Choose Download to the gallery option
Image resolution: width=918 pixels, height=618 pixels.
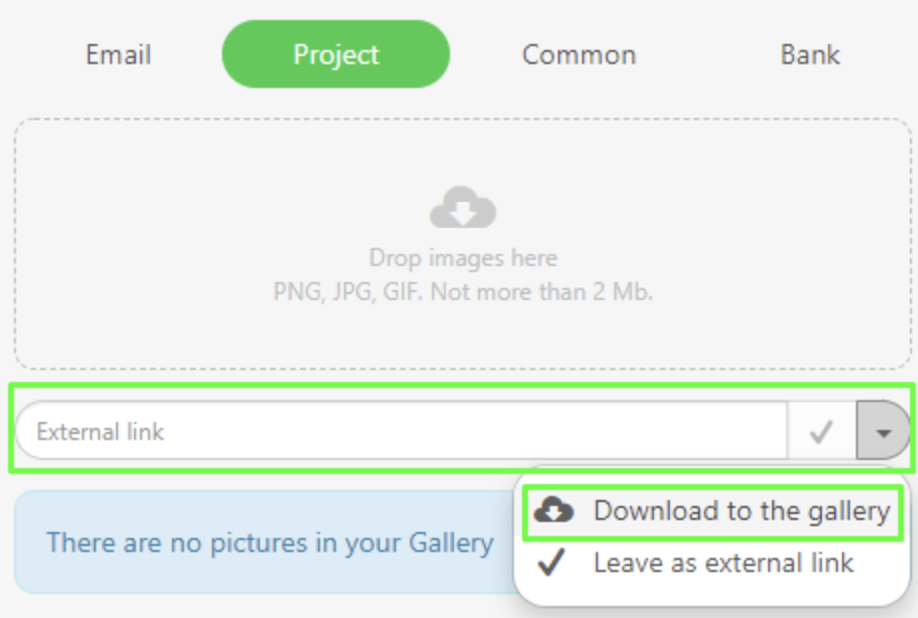pos(713,513)
